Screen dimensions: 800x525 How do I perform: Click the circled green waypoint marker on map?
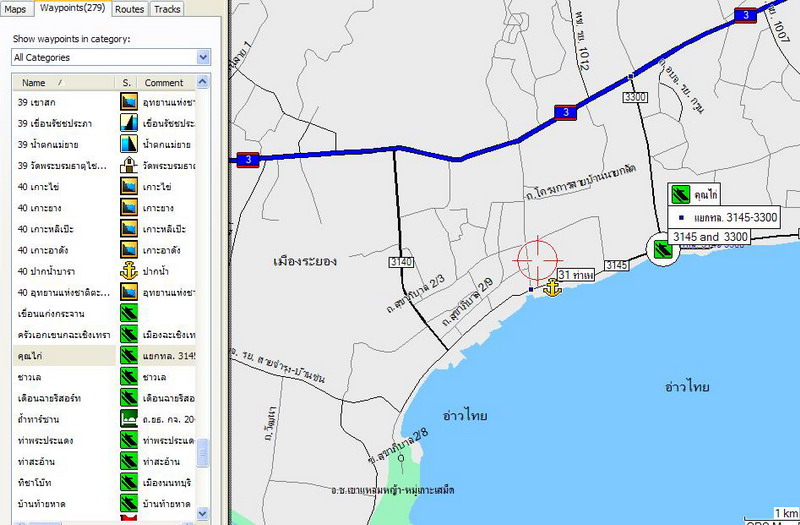(x=663, y=249)
